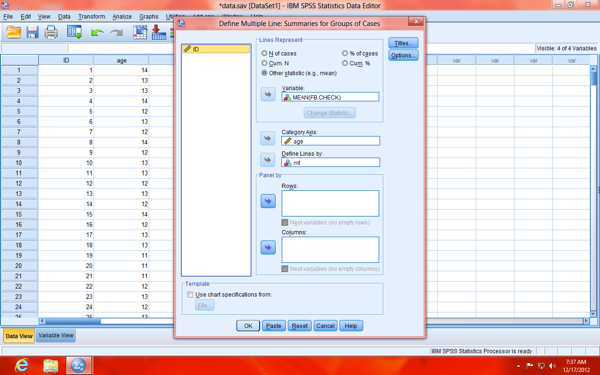Save the data file with floppy icon
This screenshot has width=600, height=375.
point(33,32)
